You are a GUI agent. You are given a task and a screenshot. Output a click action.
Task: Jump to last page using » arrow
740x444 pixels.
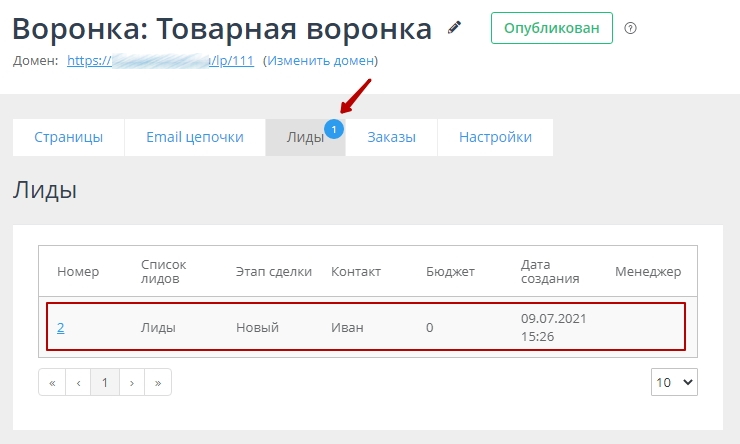pyautogui.click(x=158, y=382)
